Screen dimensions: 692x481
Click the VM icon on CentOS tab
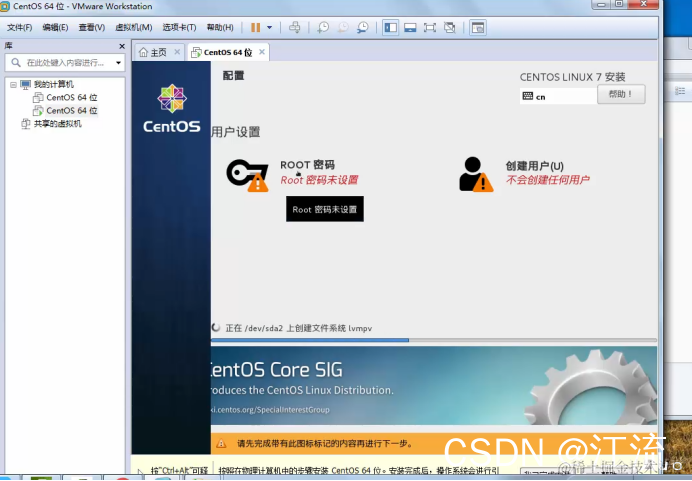click(x=196, y=53)
